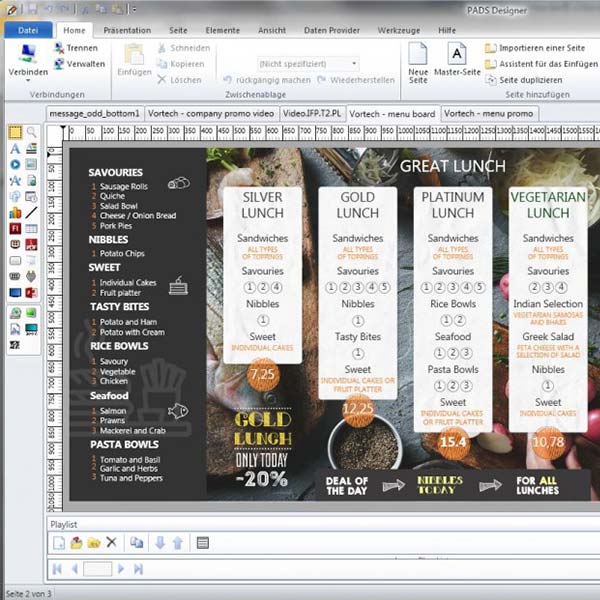The height and width of the screenshot is (600, 600).
Task: Click Kopieren in the clipboard group
Action: pos(181,64)
